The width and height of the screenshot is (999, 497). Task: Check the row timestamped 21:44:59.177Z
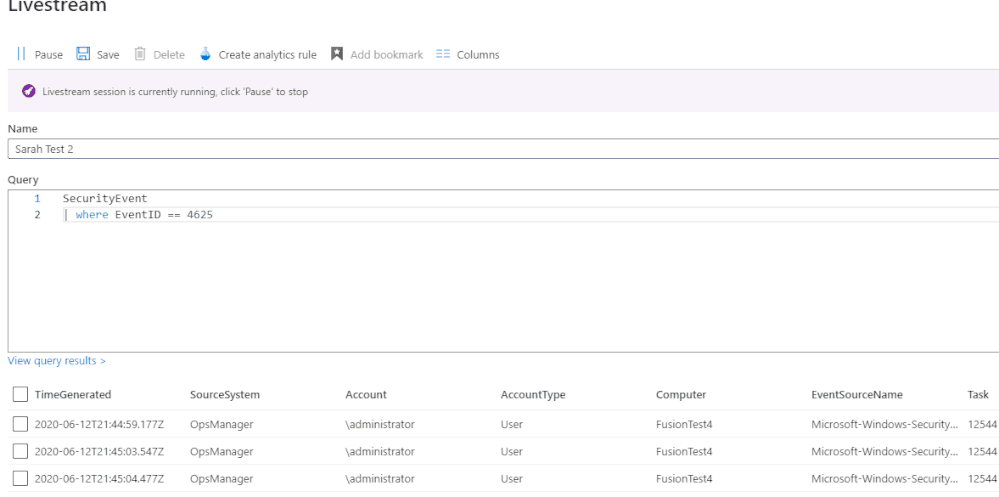coord(20,424)
